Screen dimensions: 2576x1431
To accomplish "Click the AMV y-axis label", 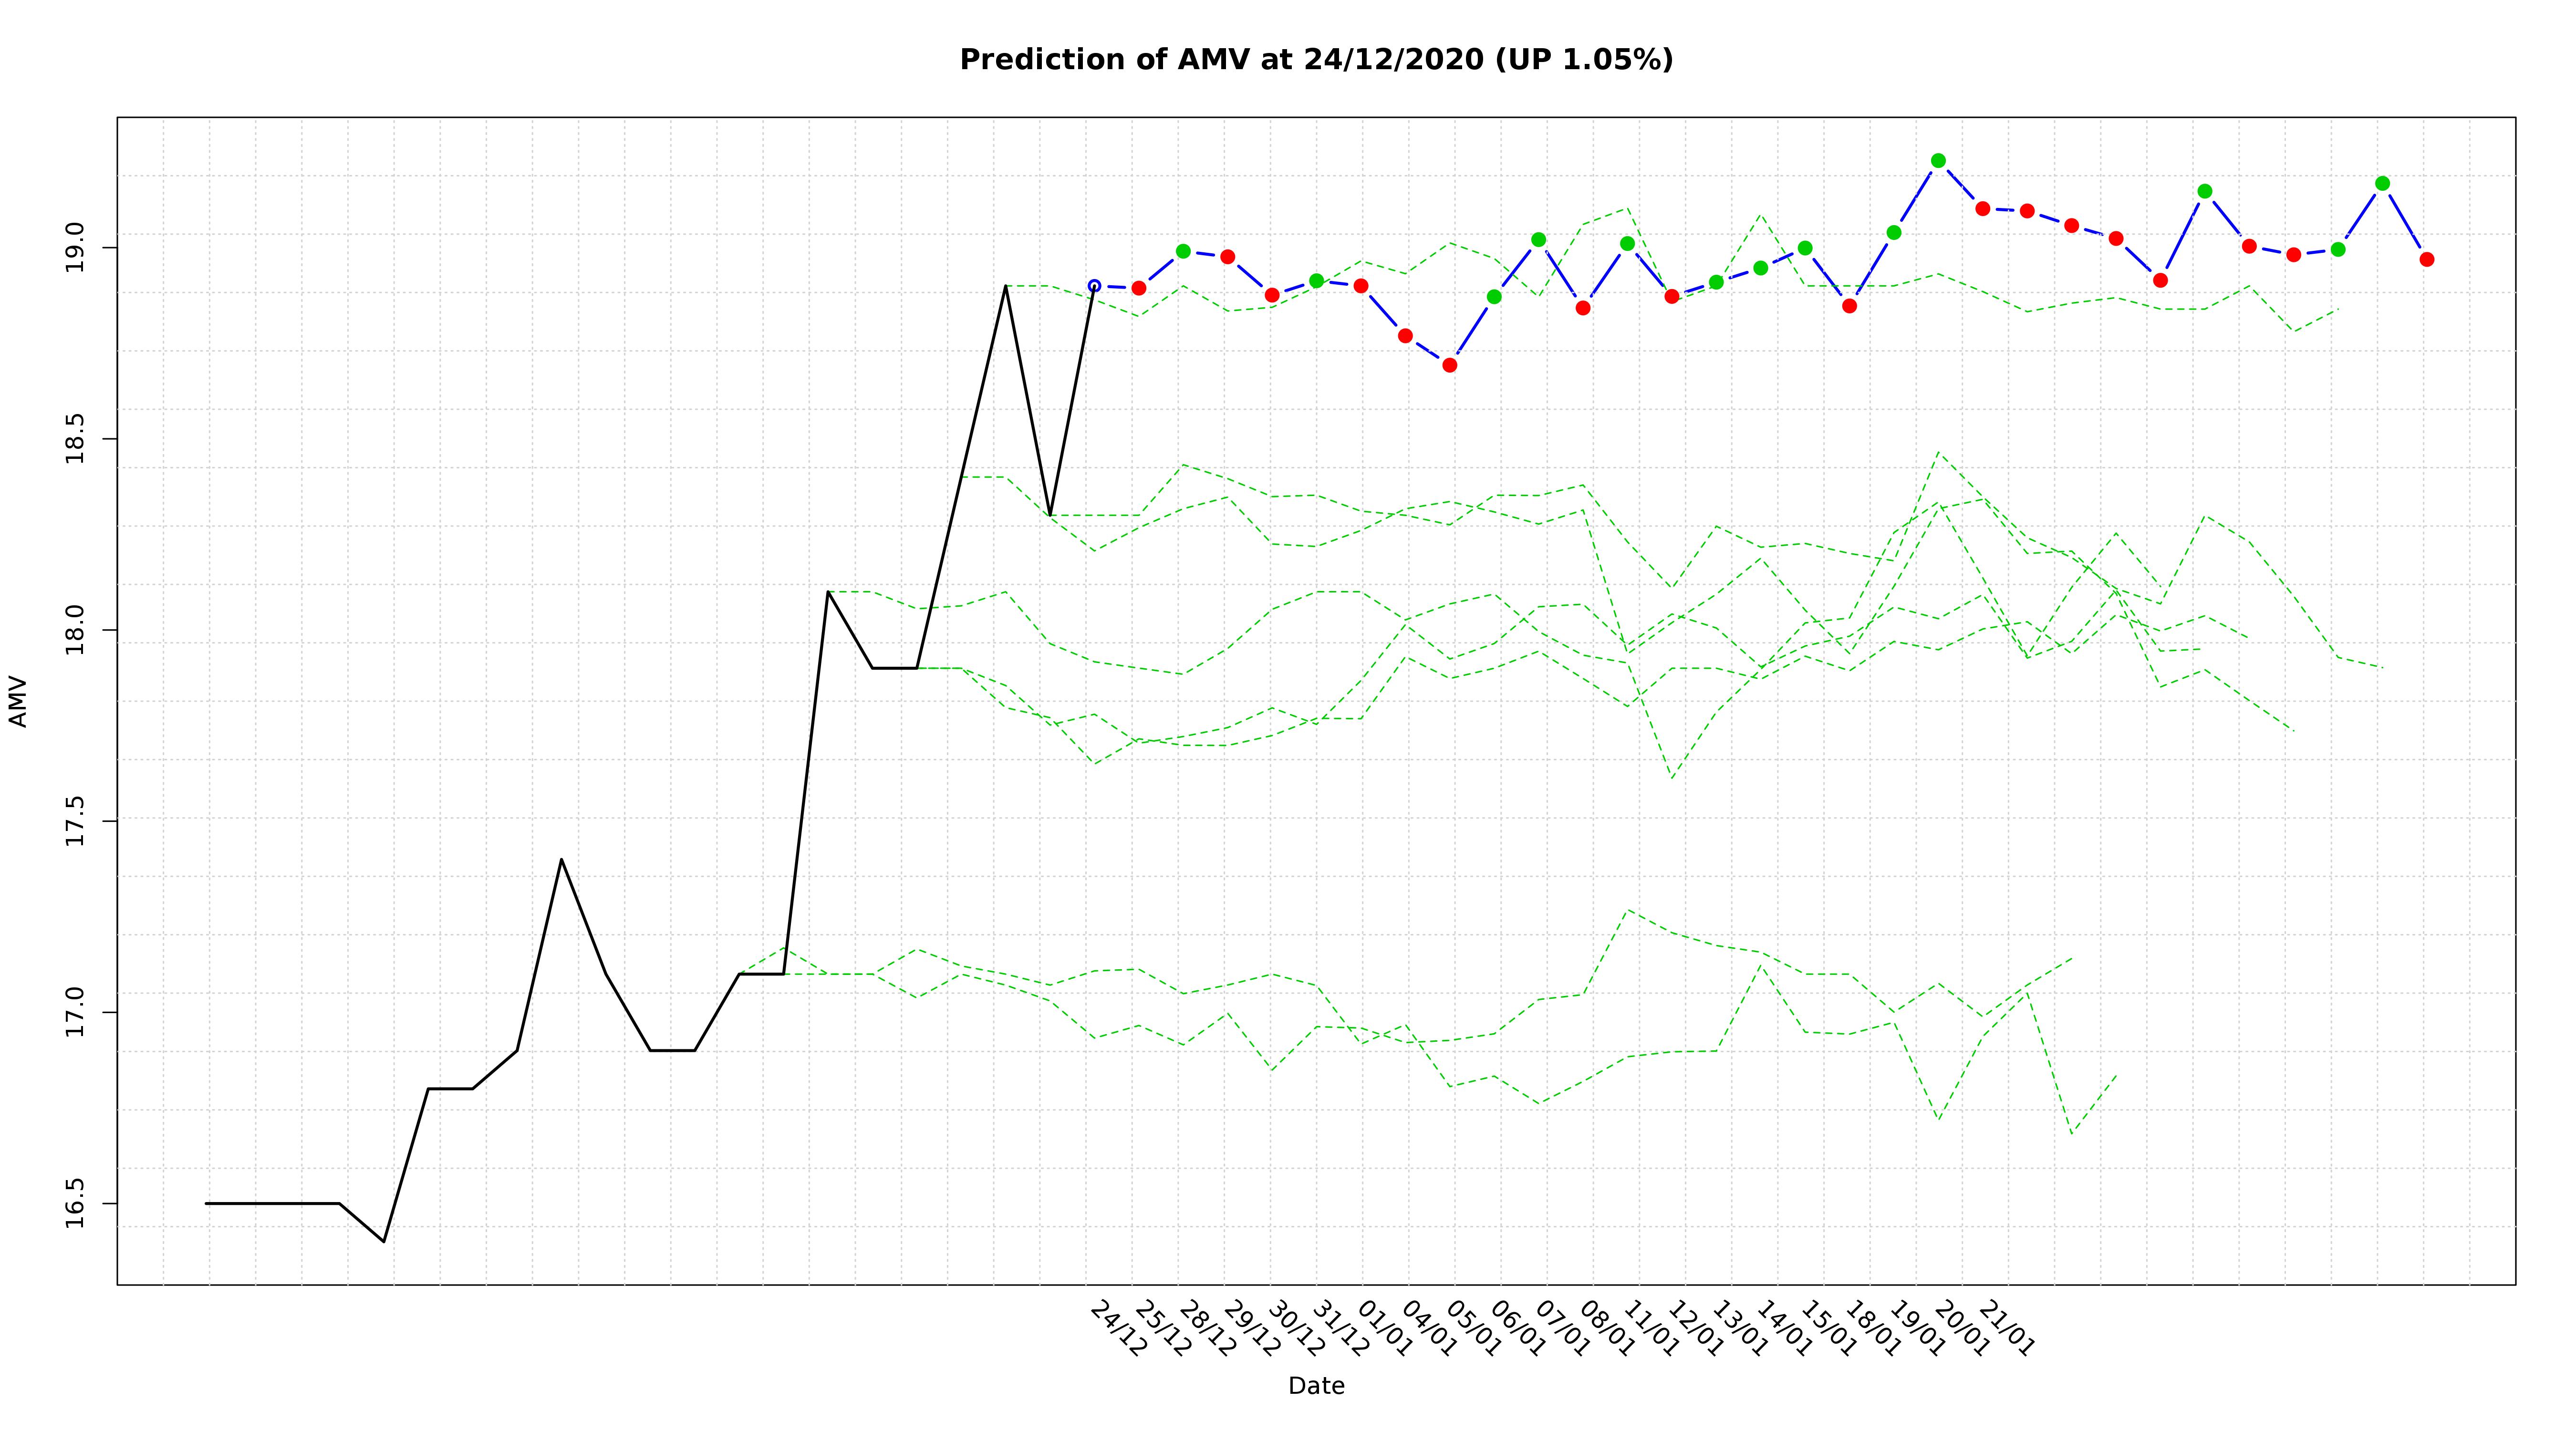I will [x=18, y=701].
